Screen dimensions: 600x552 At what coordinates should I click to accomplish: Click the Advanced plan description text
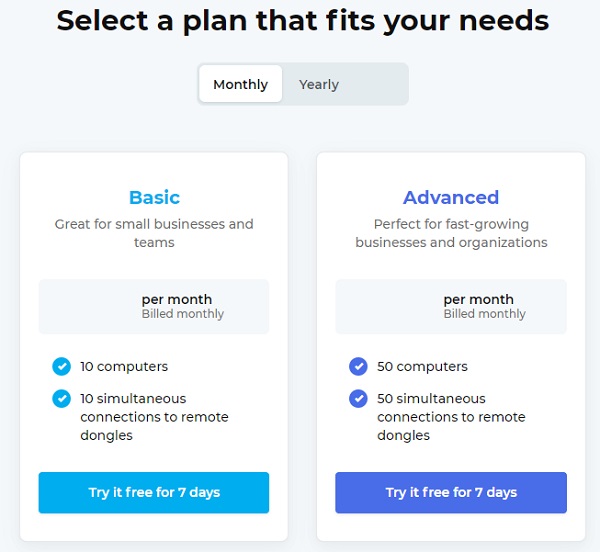click(x=451, y=233)
